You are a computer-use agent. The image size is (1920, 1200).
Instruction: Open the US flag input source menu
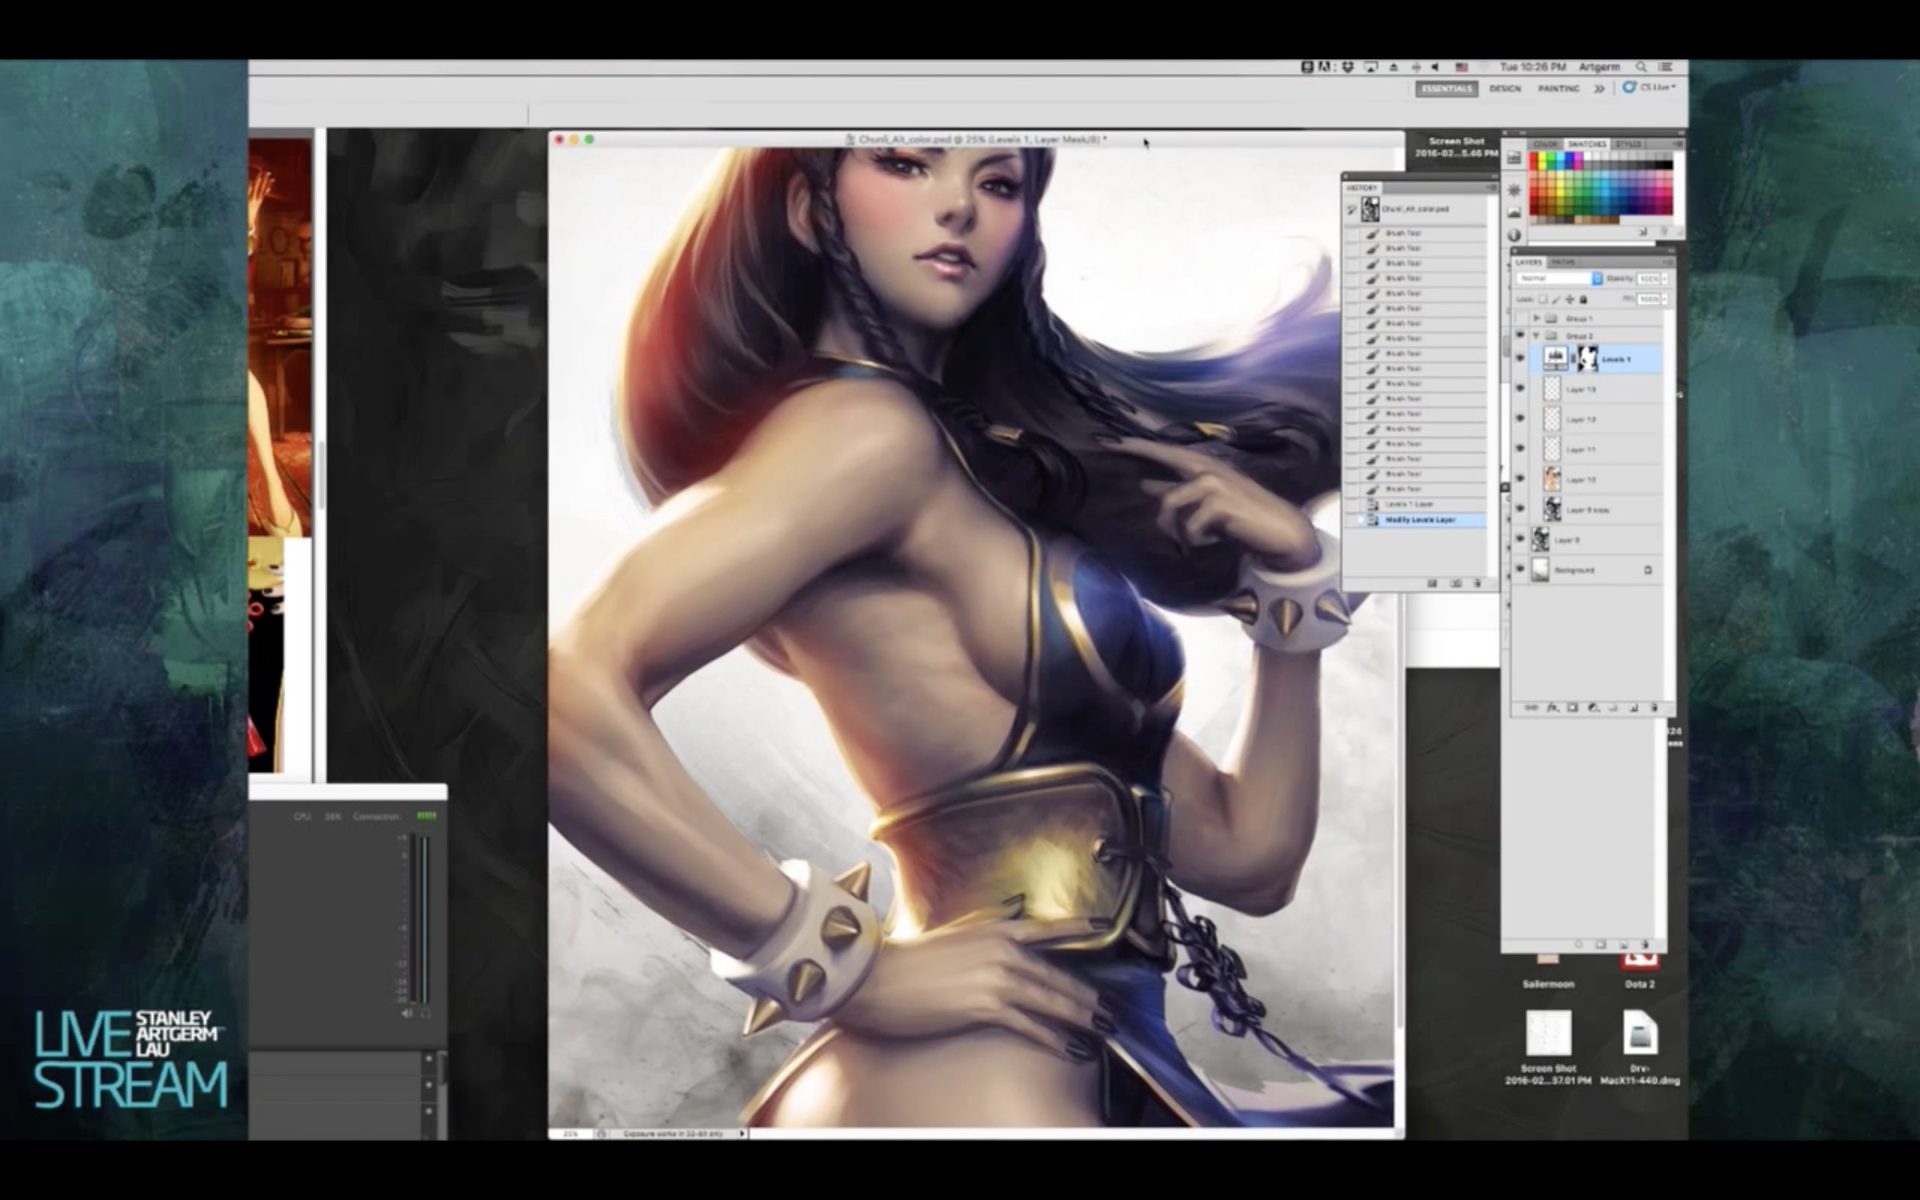[x=1462, y=67]
